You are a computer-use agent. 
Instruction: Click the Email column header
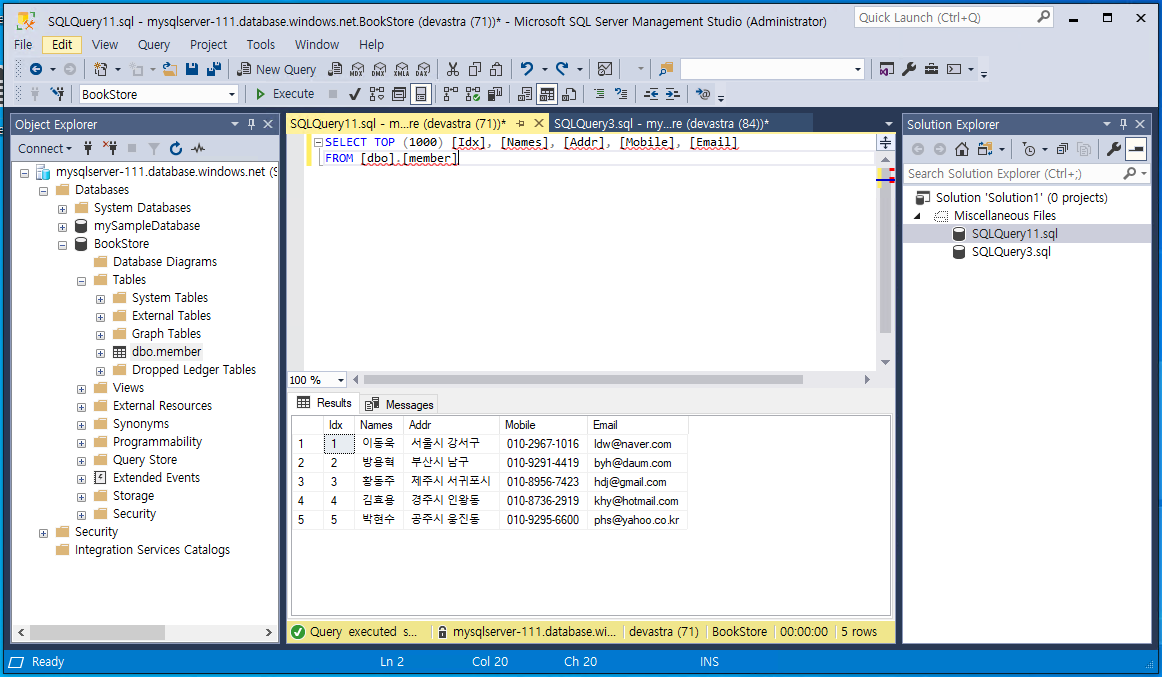tap(637, 425)
